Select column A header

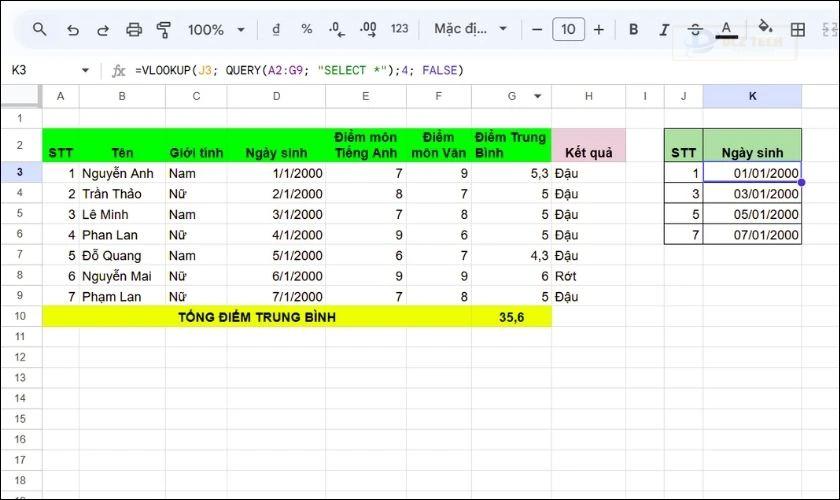click(x=61, y=96)
